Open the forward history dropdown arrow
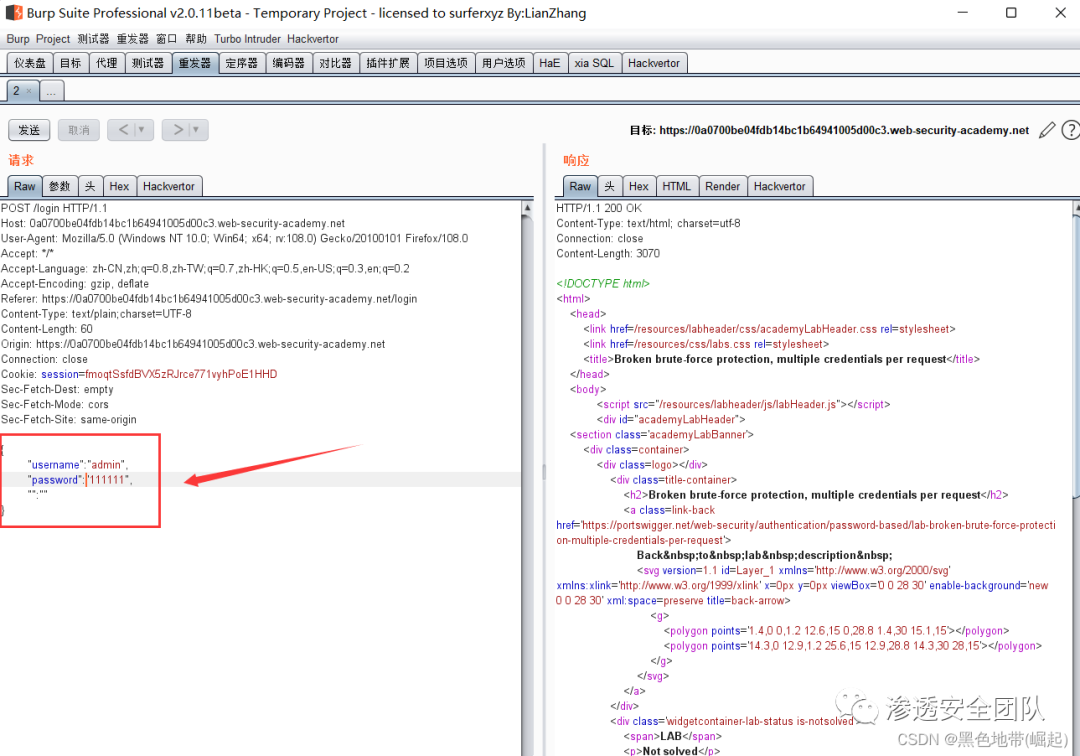The width and height of the screenshot is (1080, 756). click(x=197, y=129)
